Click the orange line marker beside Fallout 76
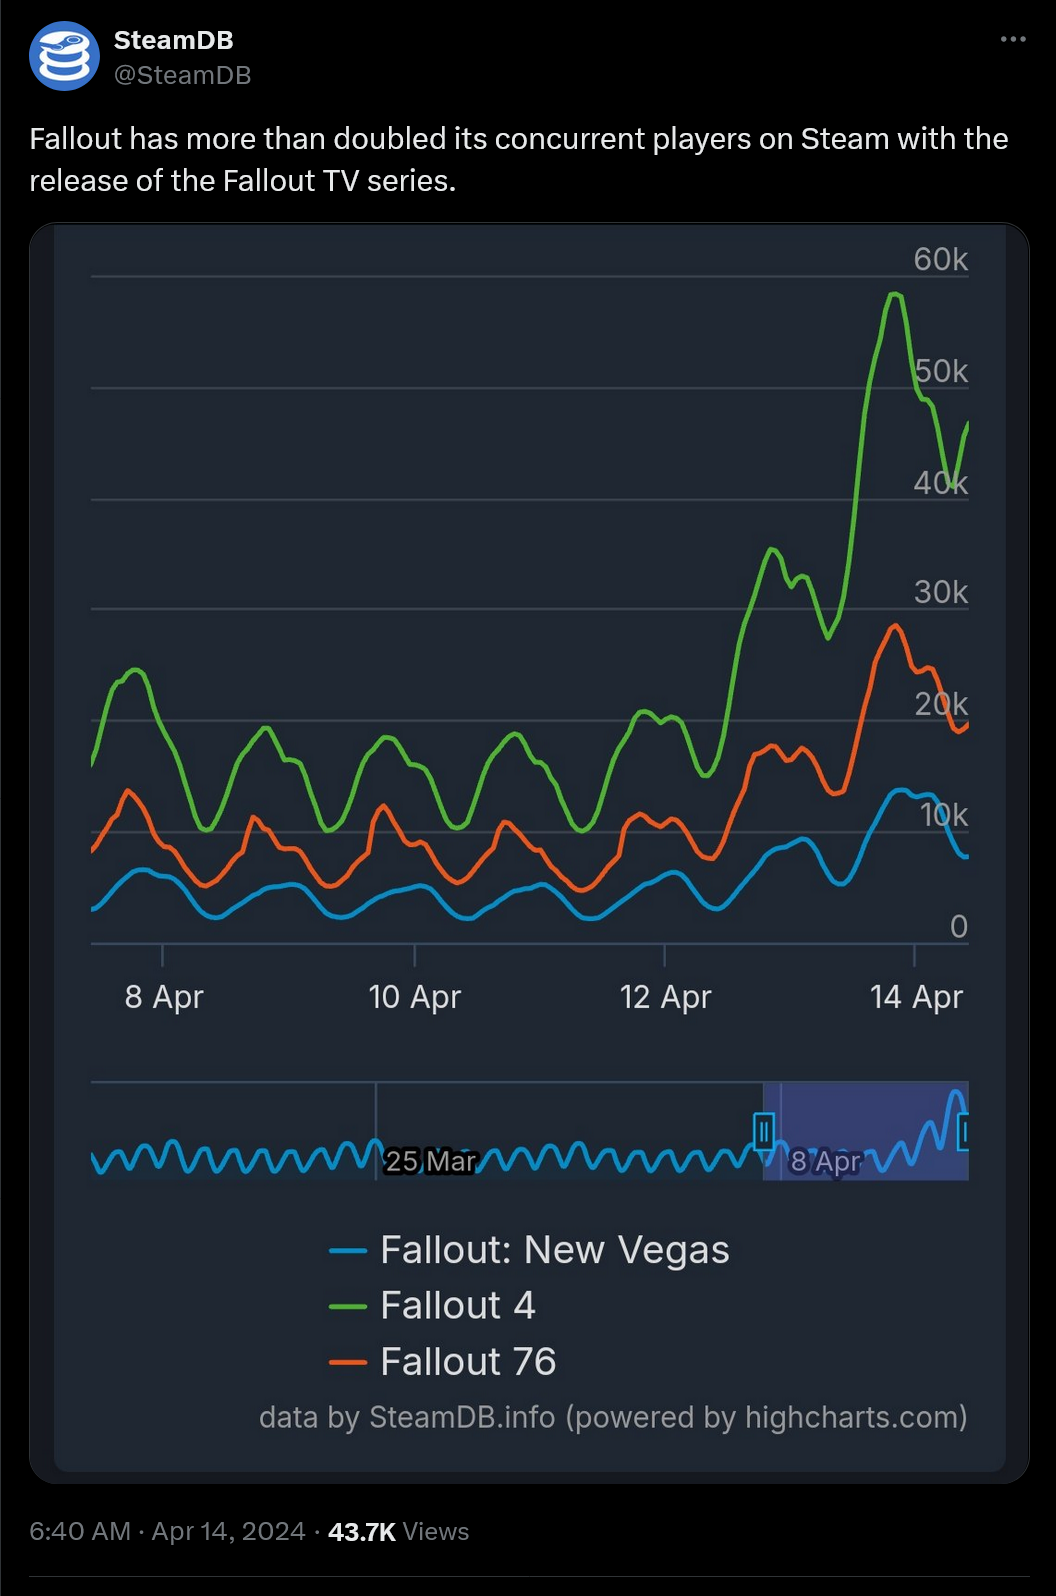The image size is (1056, 1596). pyautogui.click(x=348, y=1361)
